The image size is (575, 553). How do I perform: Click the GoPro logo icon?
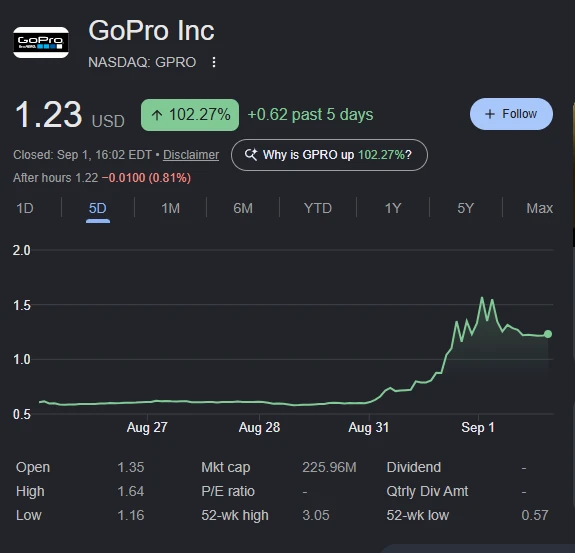click(x=41, y=42)
